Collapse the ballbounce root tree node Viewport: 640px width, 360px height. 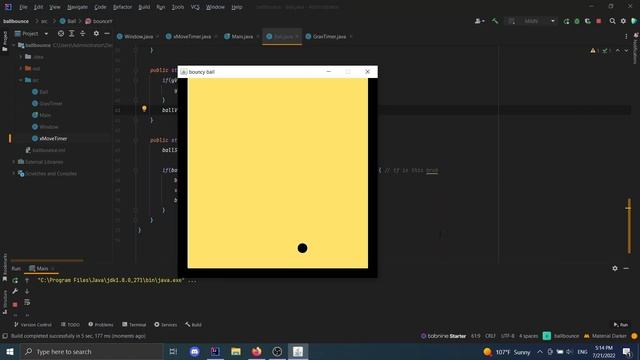[14, 45]
